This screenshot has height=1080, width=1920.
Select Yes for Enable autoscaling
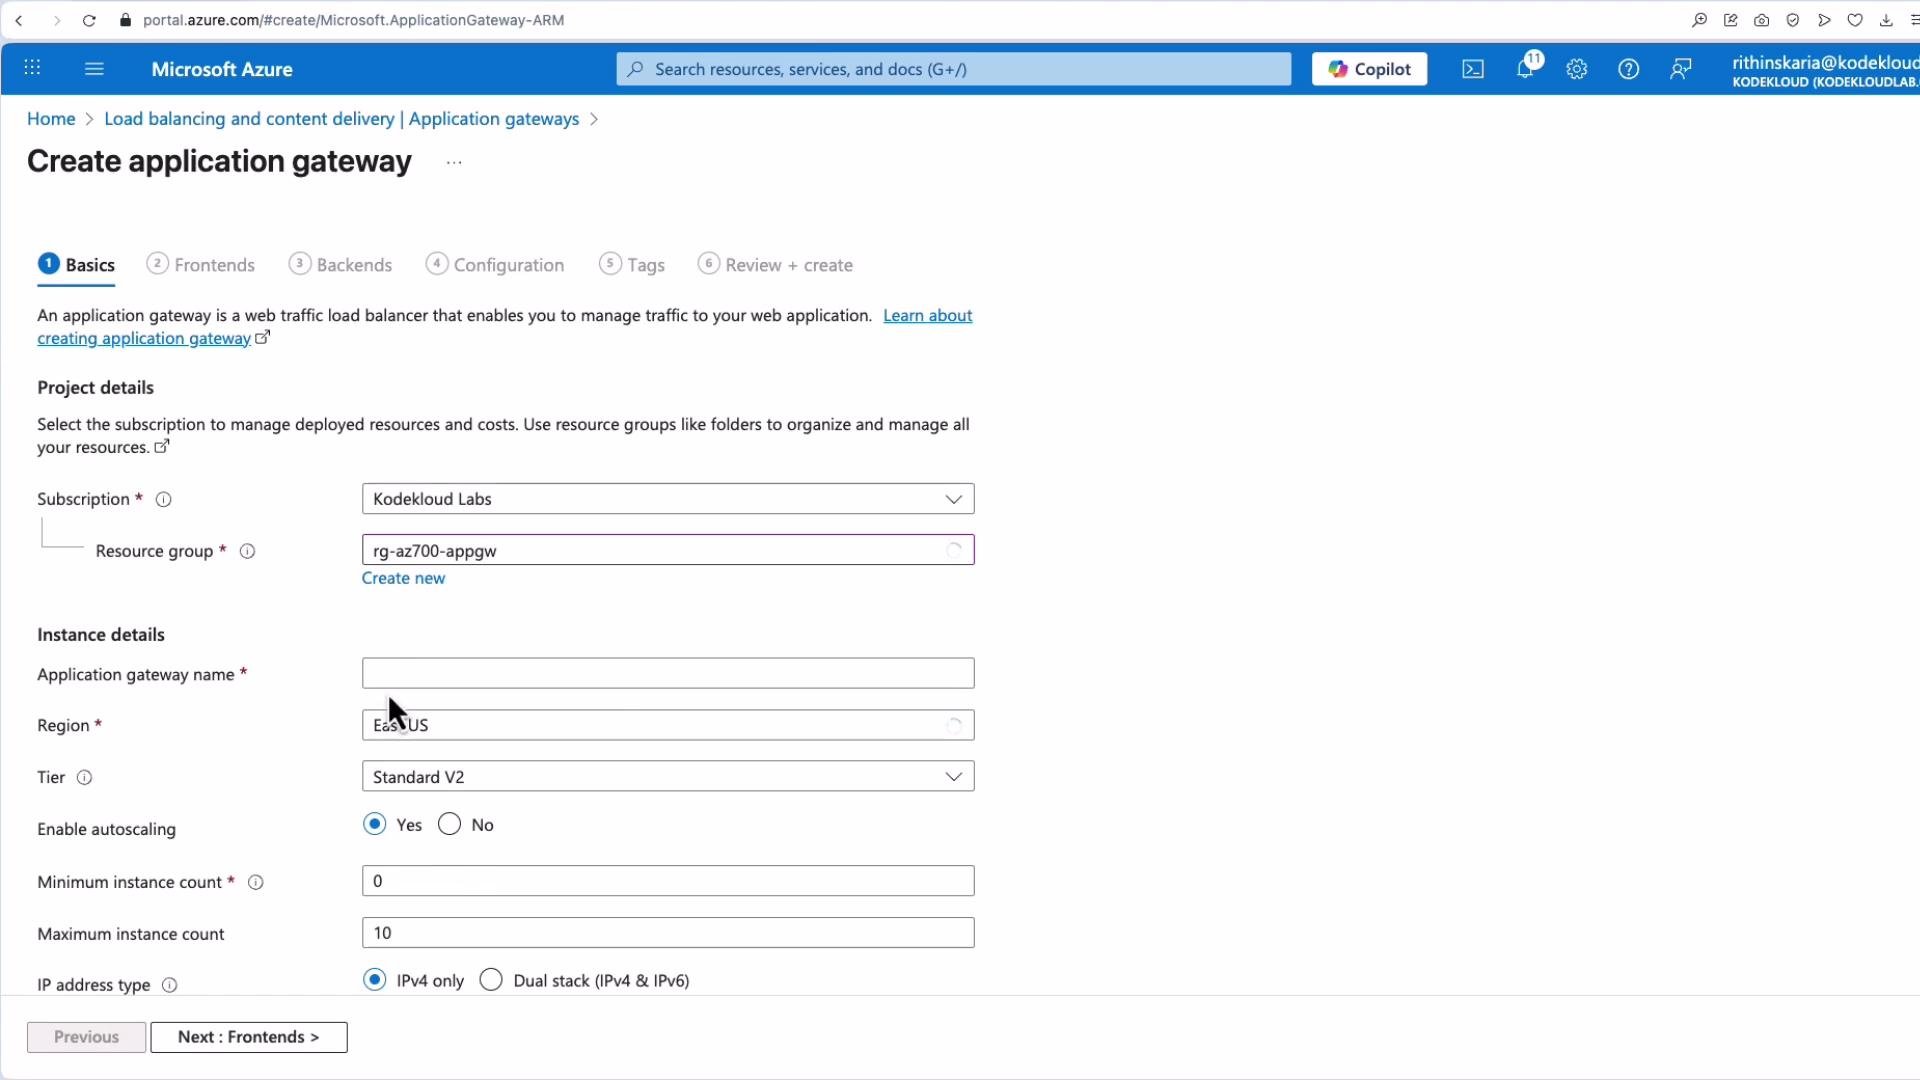pos(375,824)
